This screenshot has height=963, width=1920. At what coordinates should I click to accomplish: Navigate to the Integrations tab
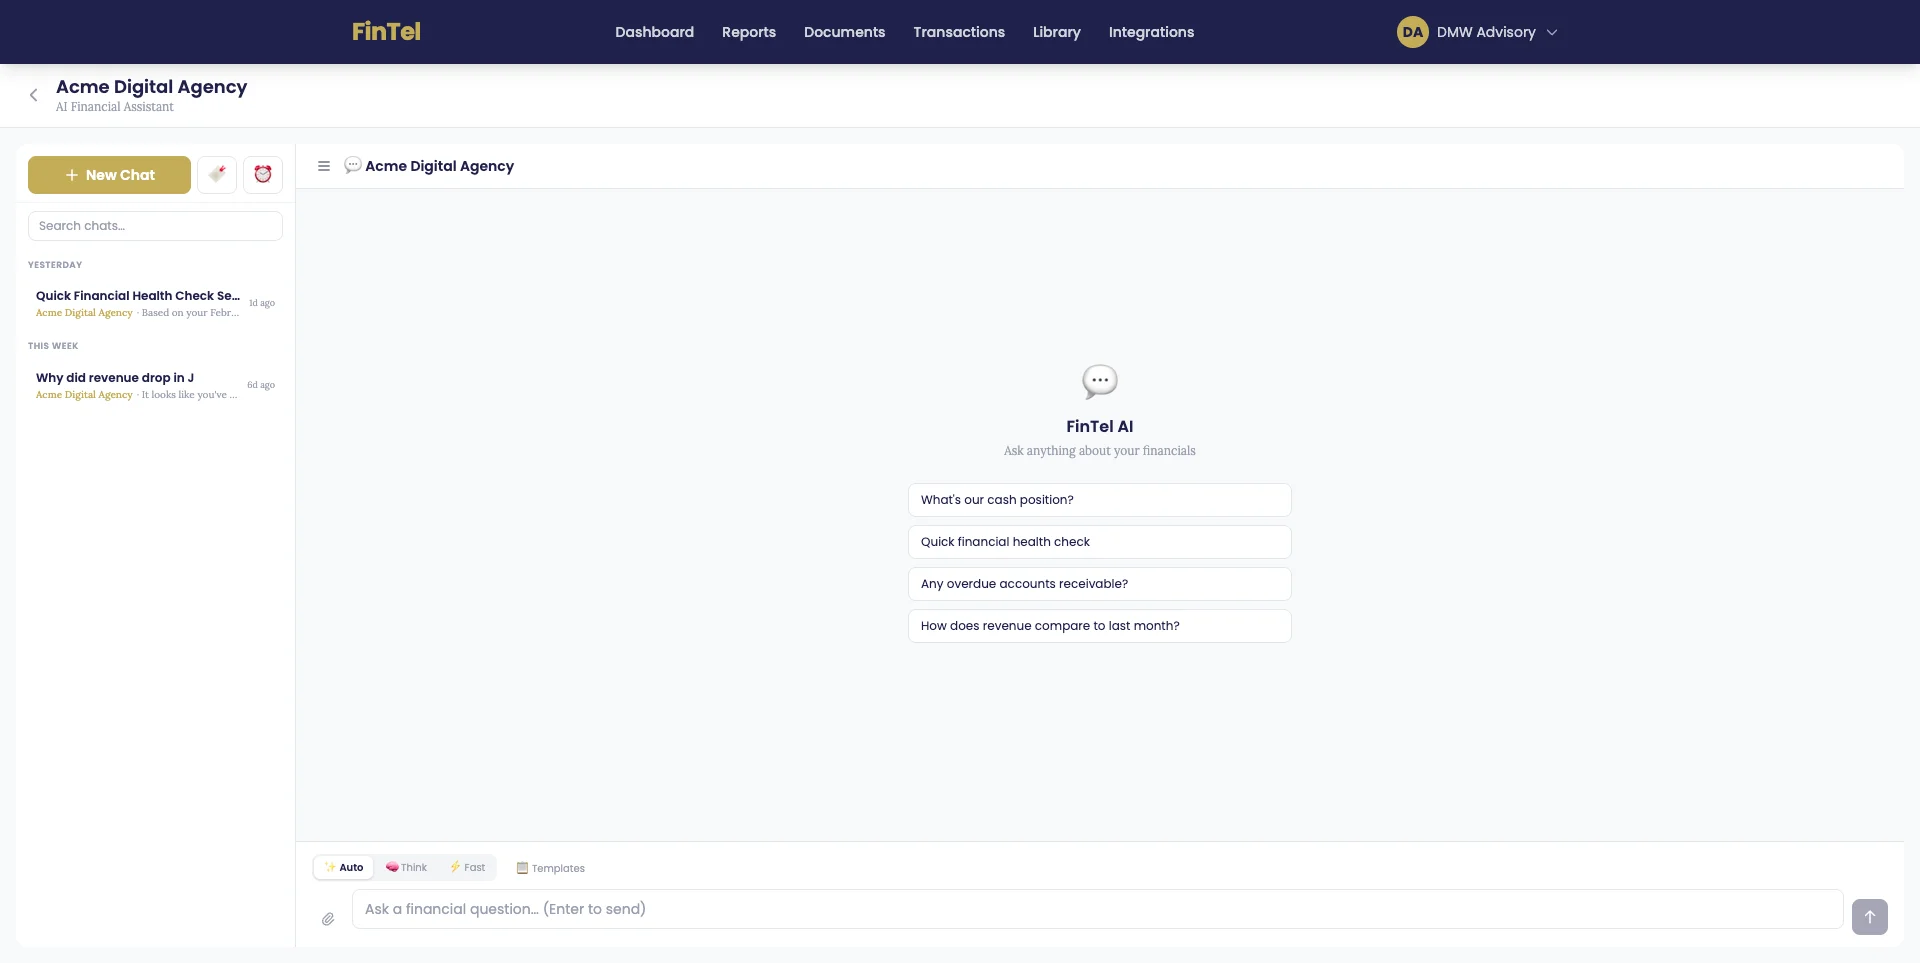point(1150,32)
